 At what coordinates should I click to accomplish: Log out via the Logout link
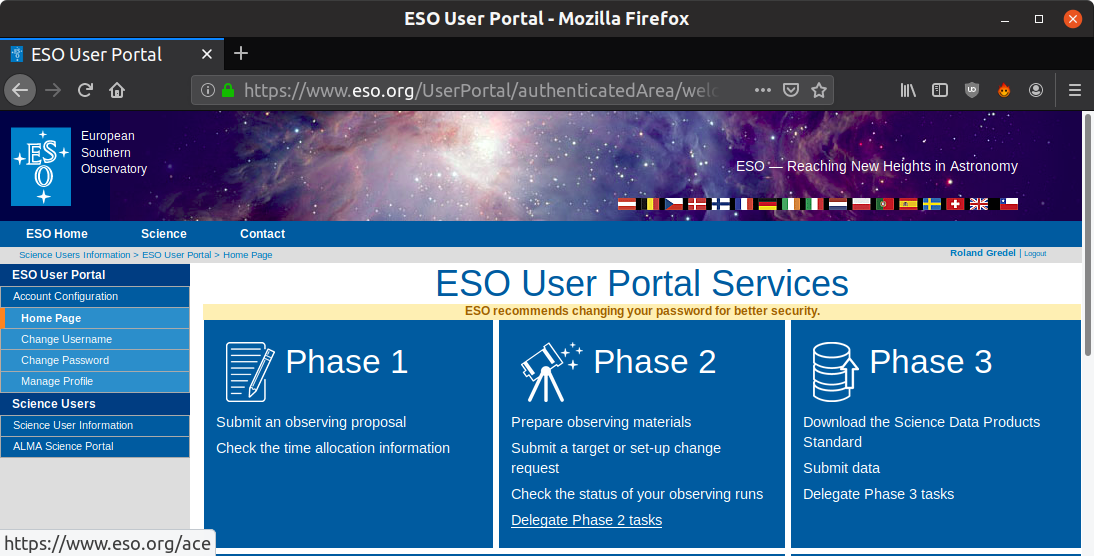pyautogui.click(x=1035, y=253)
